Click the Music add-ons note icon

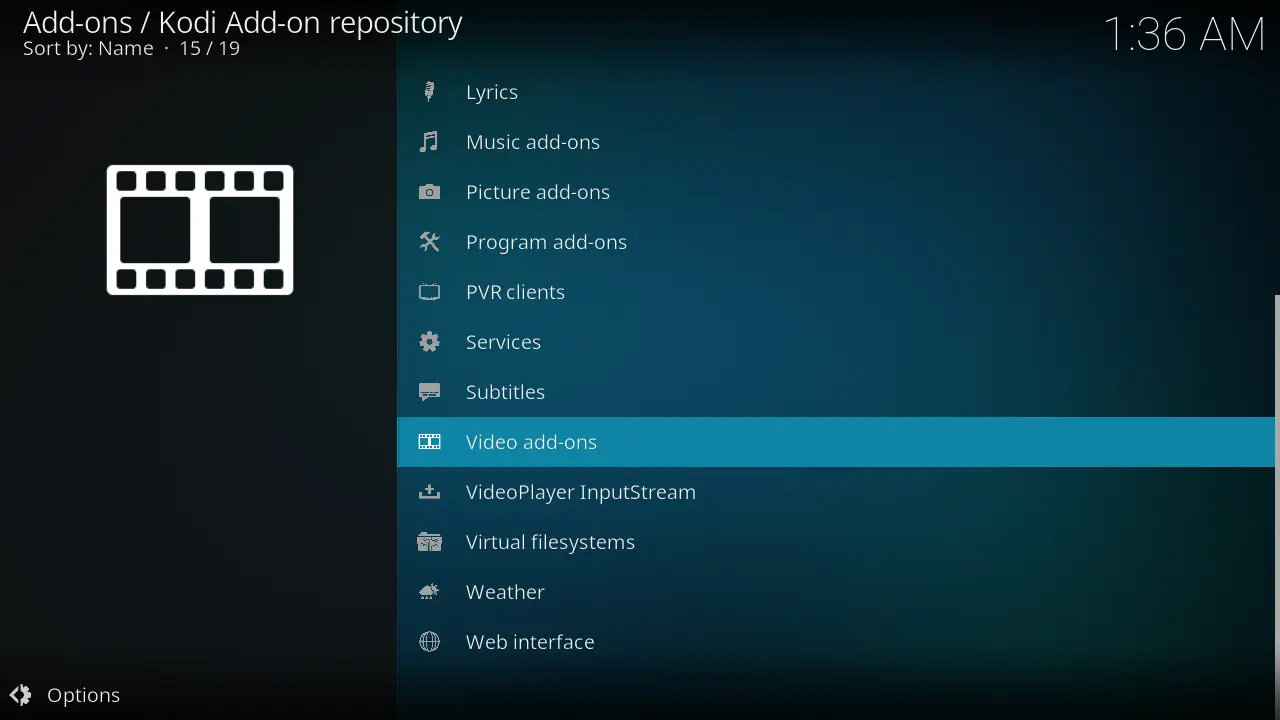[430, 142]
